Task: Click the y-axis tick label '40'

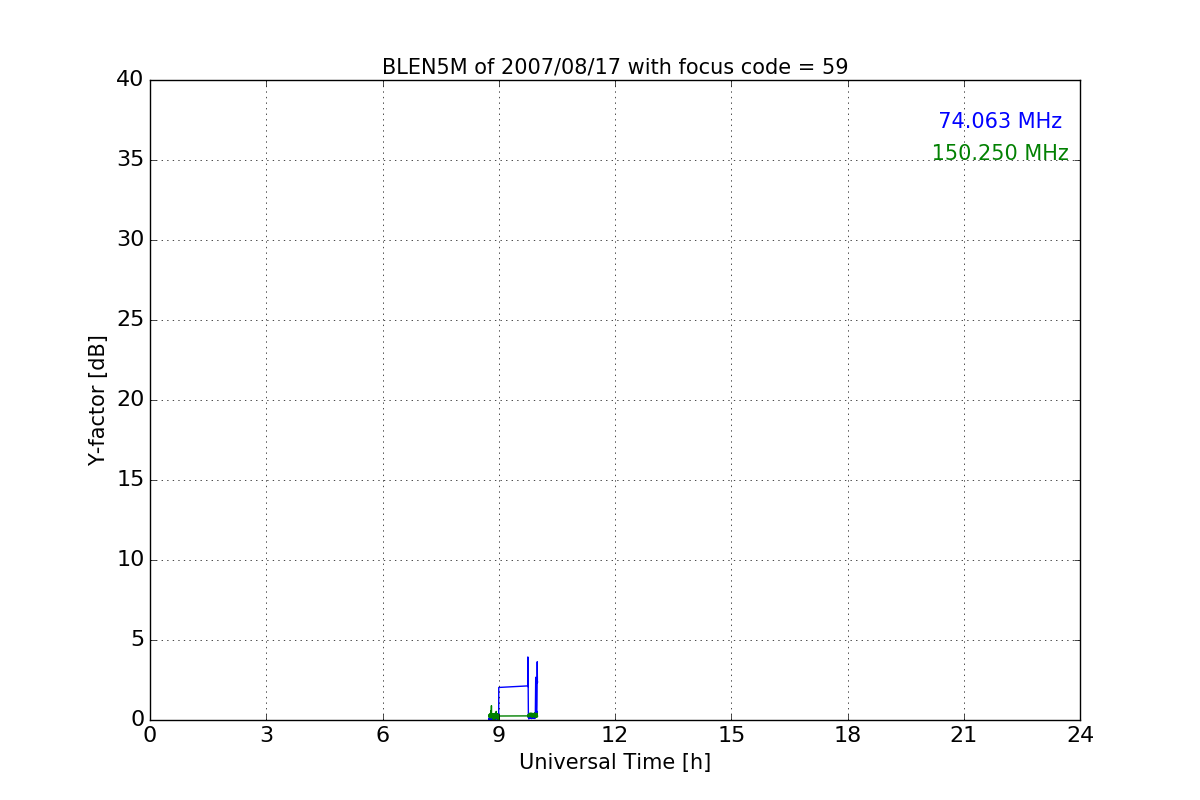Action: 130,79
